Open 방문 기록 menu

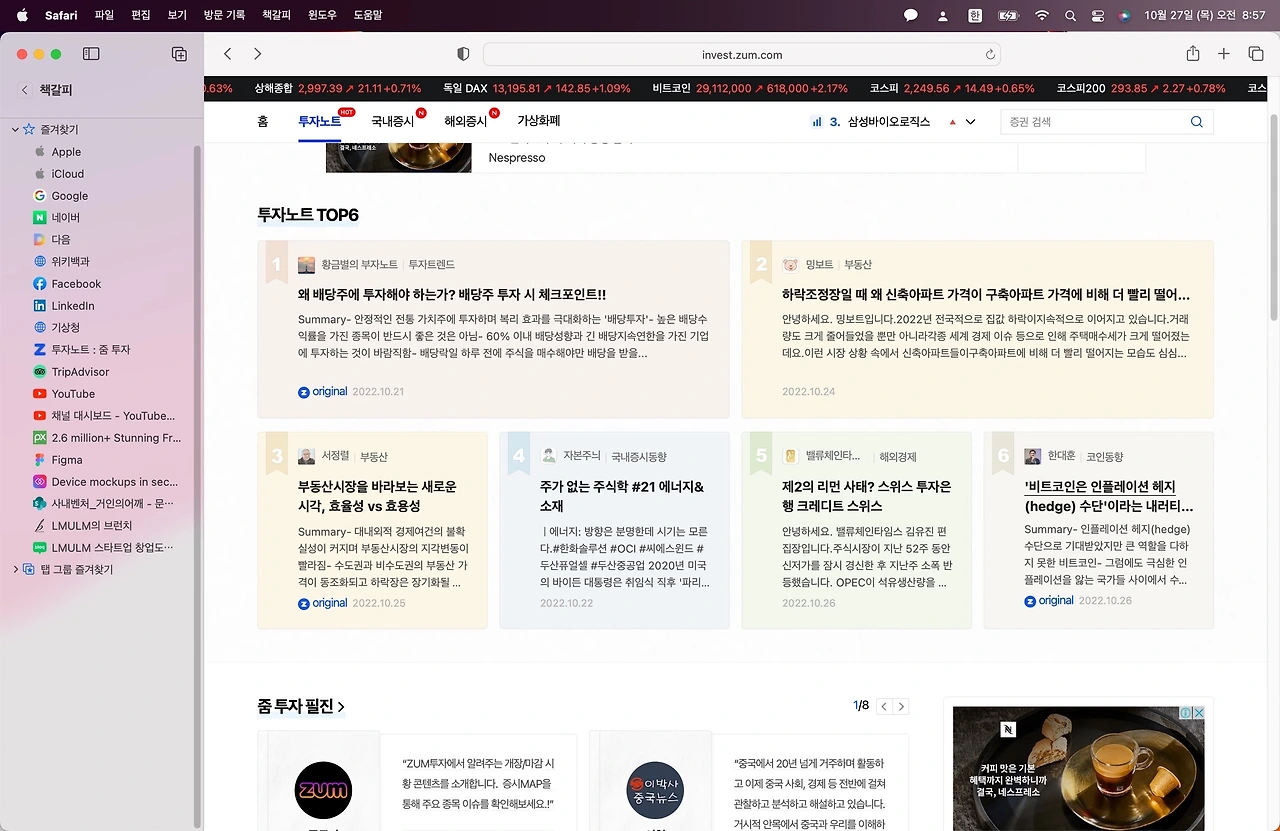pyautogui.click(x=224, y=15)
